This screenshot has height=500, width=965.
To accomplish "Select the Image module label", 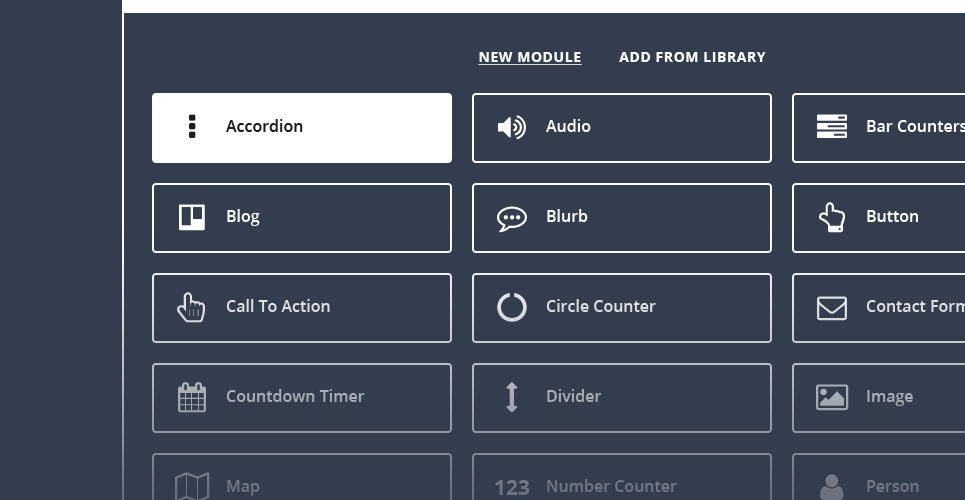I will pos(889,397).
